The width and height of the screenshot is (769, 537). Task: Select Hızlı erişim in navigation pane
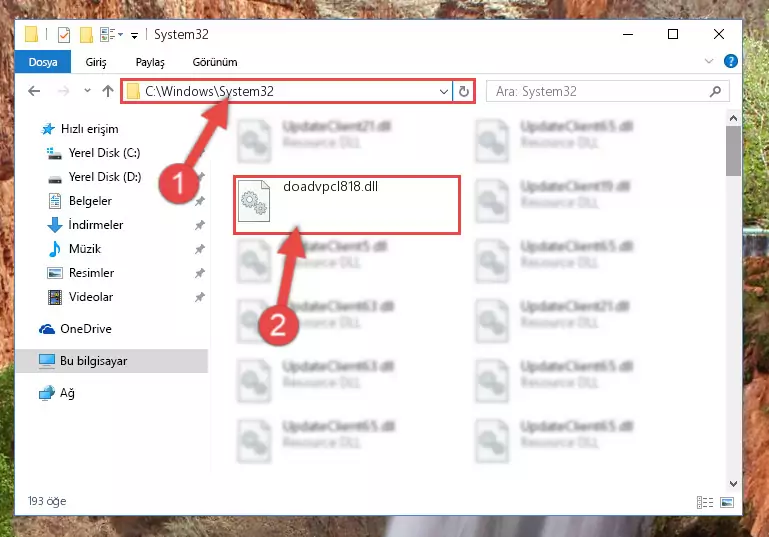click(x=89, y=129)
